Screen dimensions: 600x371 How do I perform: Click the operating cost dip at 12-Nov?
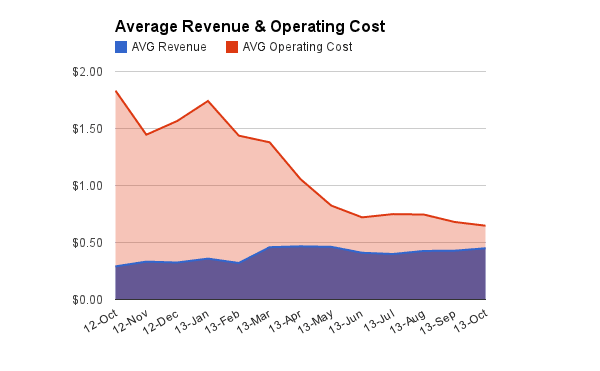pyautogui.click(x=146, y=135)
